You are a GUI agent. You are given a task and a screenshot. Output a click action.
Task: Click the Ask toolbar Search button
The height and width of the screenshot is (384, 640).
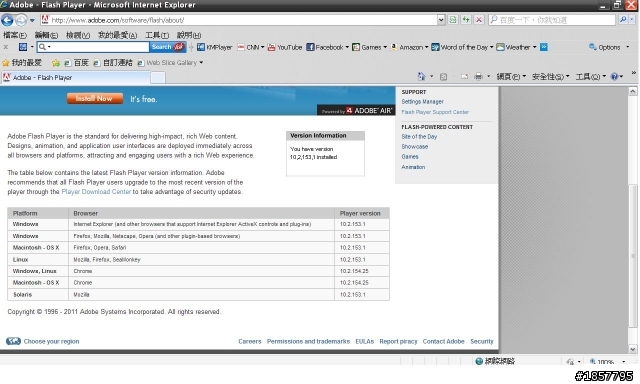(167, 47)
